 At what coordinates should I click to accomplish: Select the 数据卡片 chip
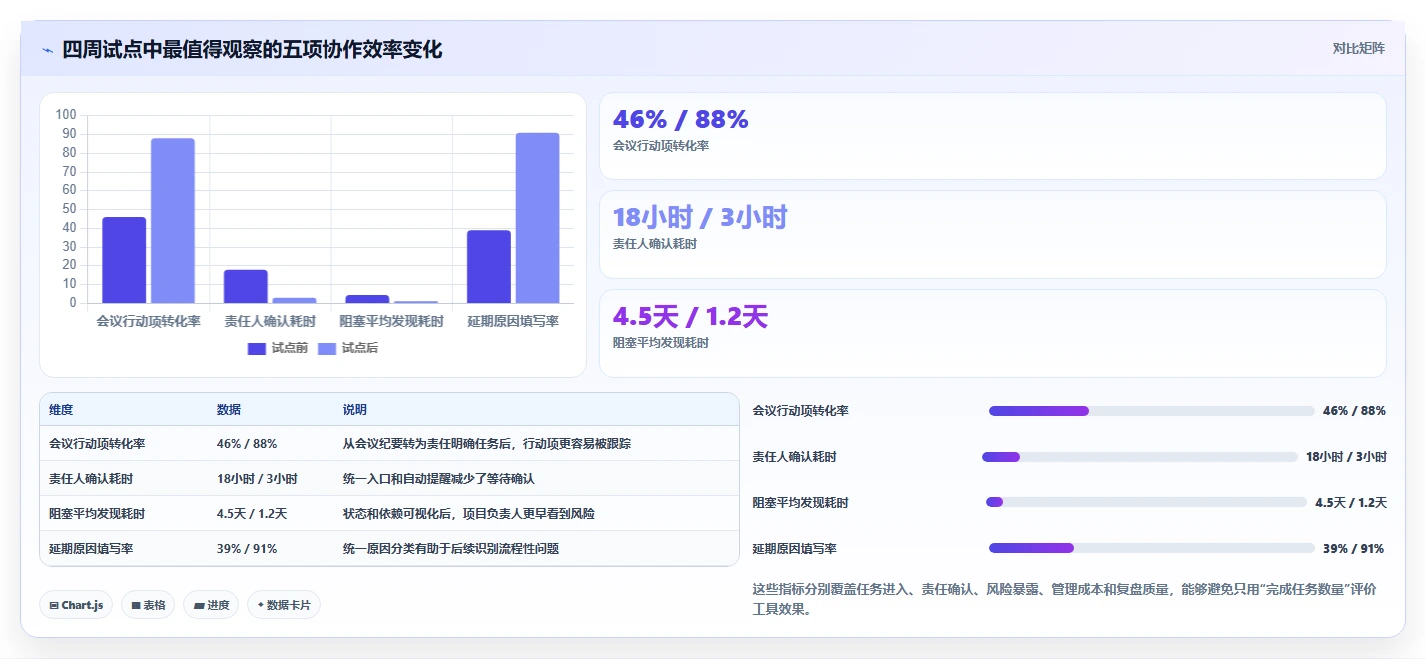coord(284,605)
